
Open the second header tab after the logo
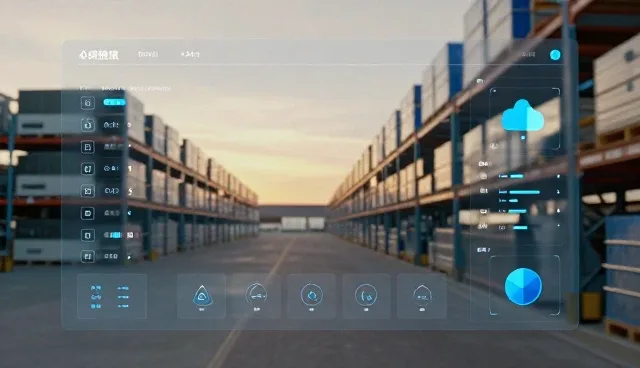click(x=190, y=54)
